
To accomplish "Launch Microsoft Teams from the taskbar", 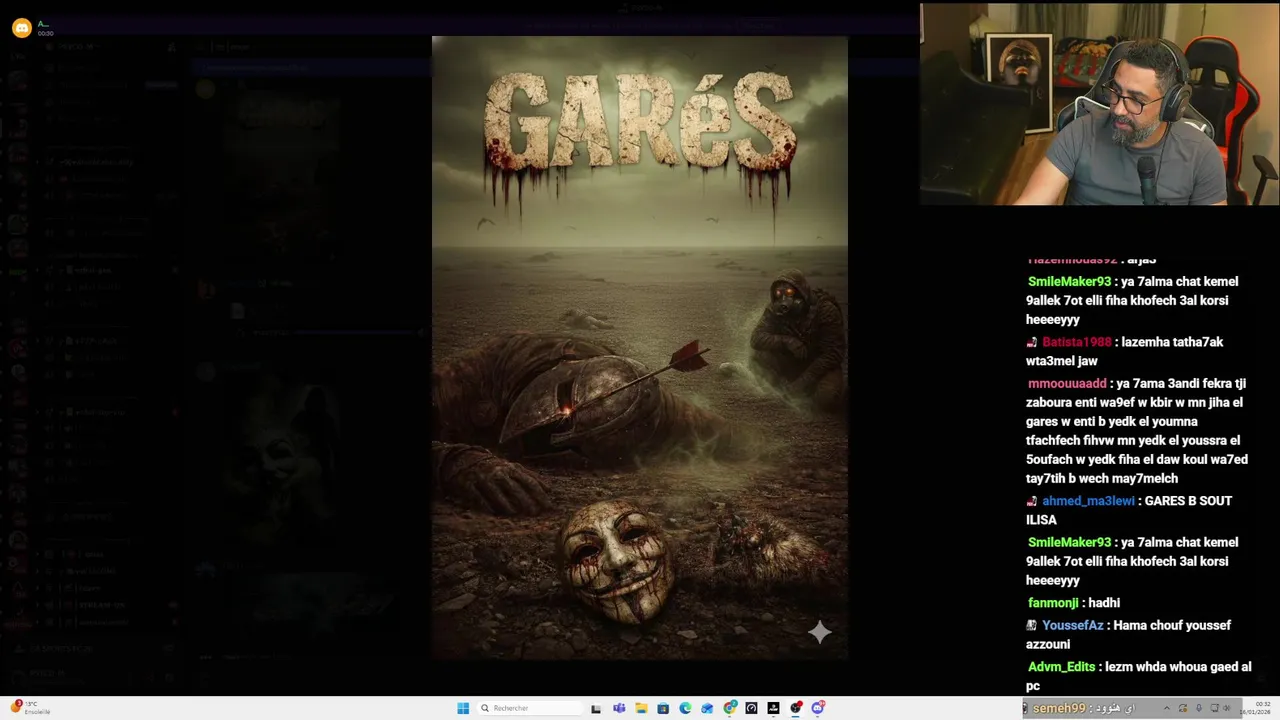I will point(619,708).
